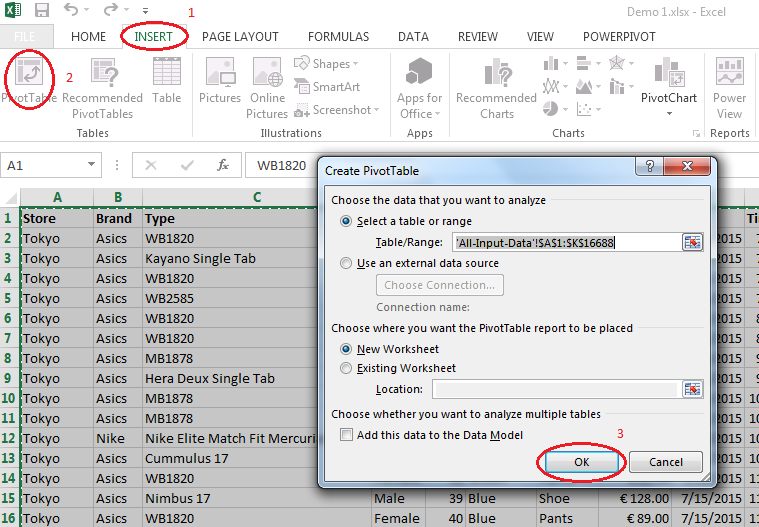The image size is (759, 527).
Task: Expand the Name Box dropdown
Action: (x=91, y=165)
